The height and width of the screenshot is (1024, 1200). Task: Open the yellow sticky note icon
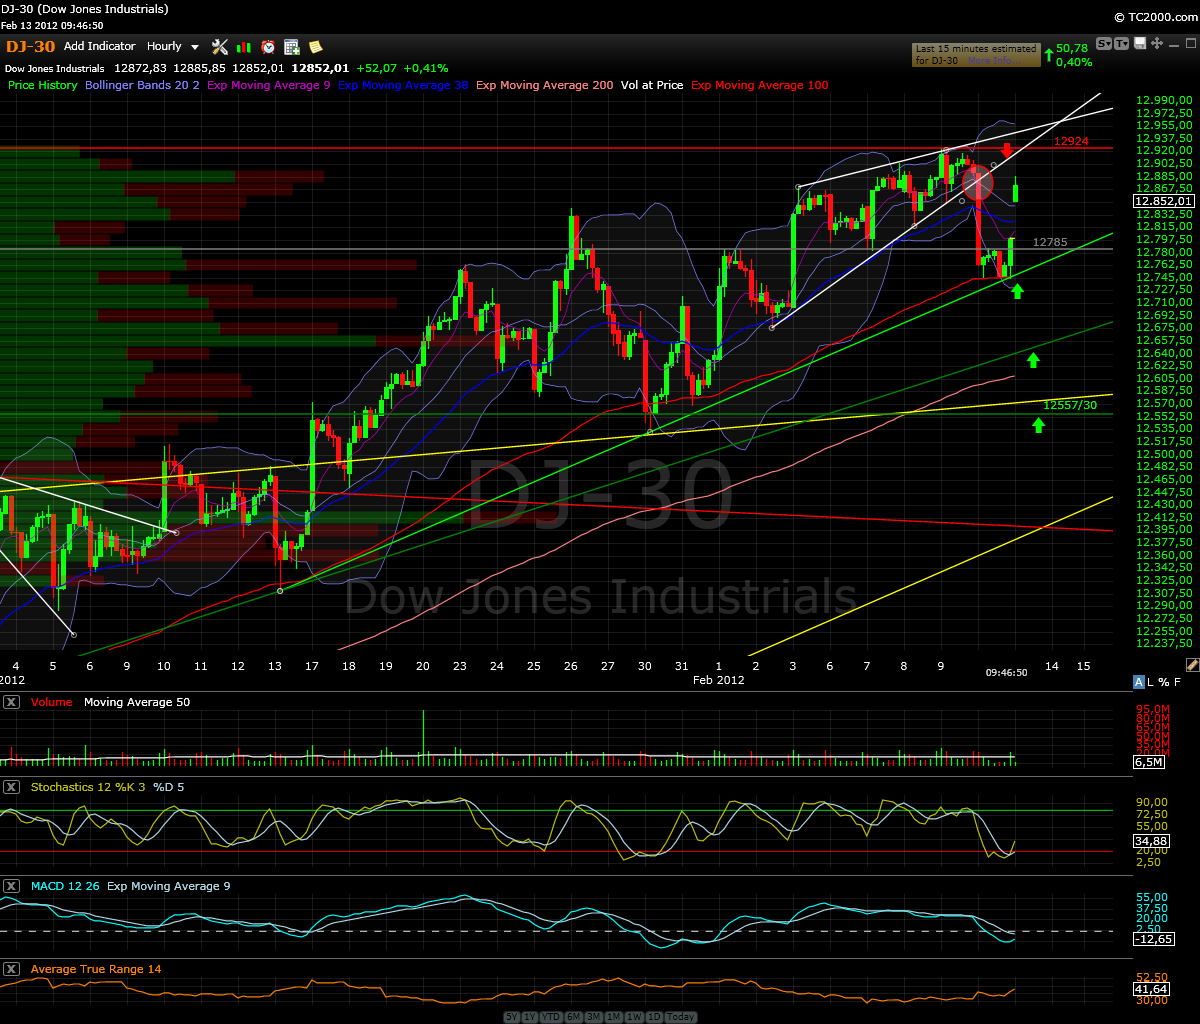(x=316, y=47)
